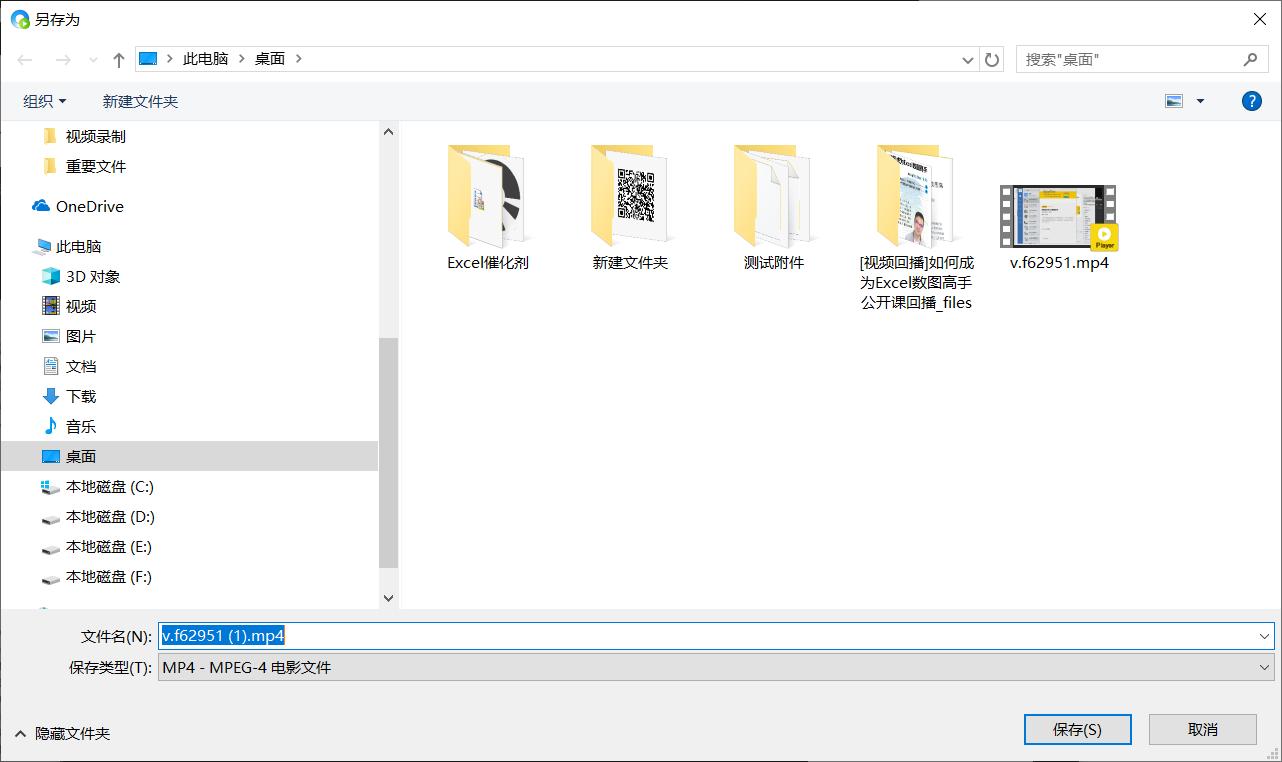This screenshot has height=762, width=1282.
Task: Open the blue Help question mark icon
Action: pos(1251,100)
